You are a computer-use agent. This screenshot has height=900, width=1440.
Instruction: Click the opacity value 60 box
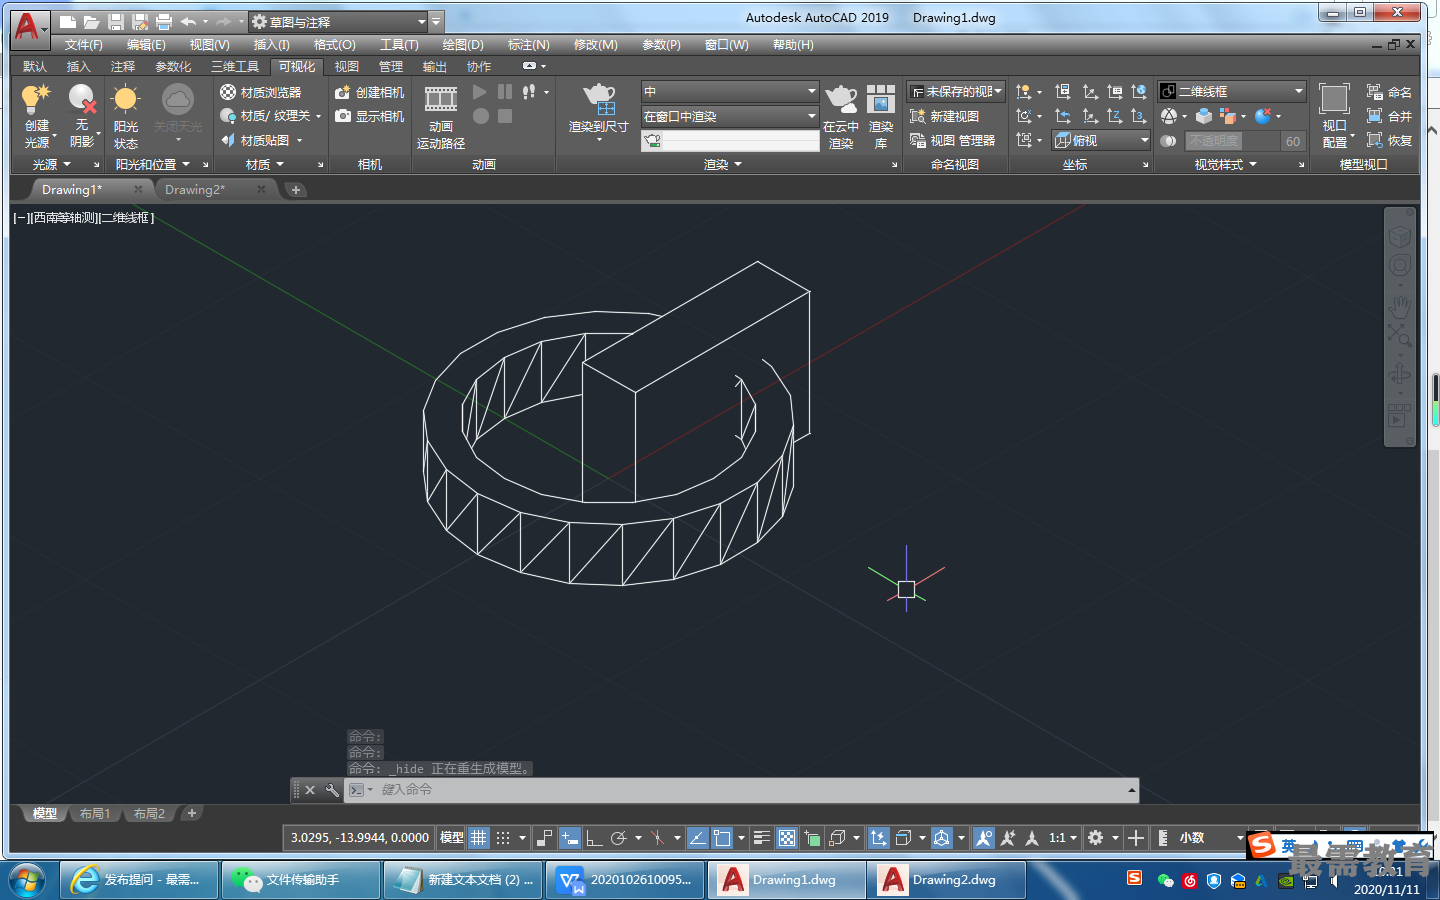tap(1293, 141)
